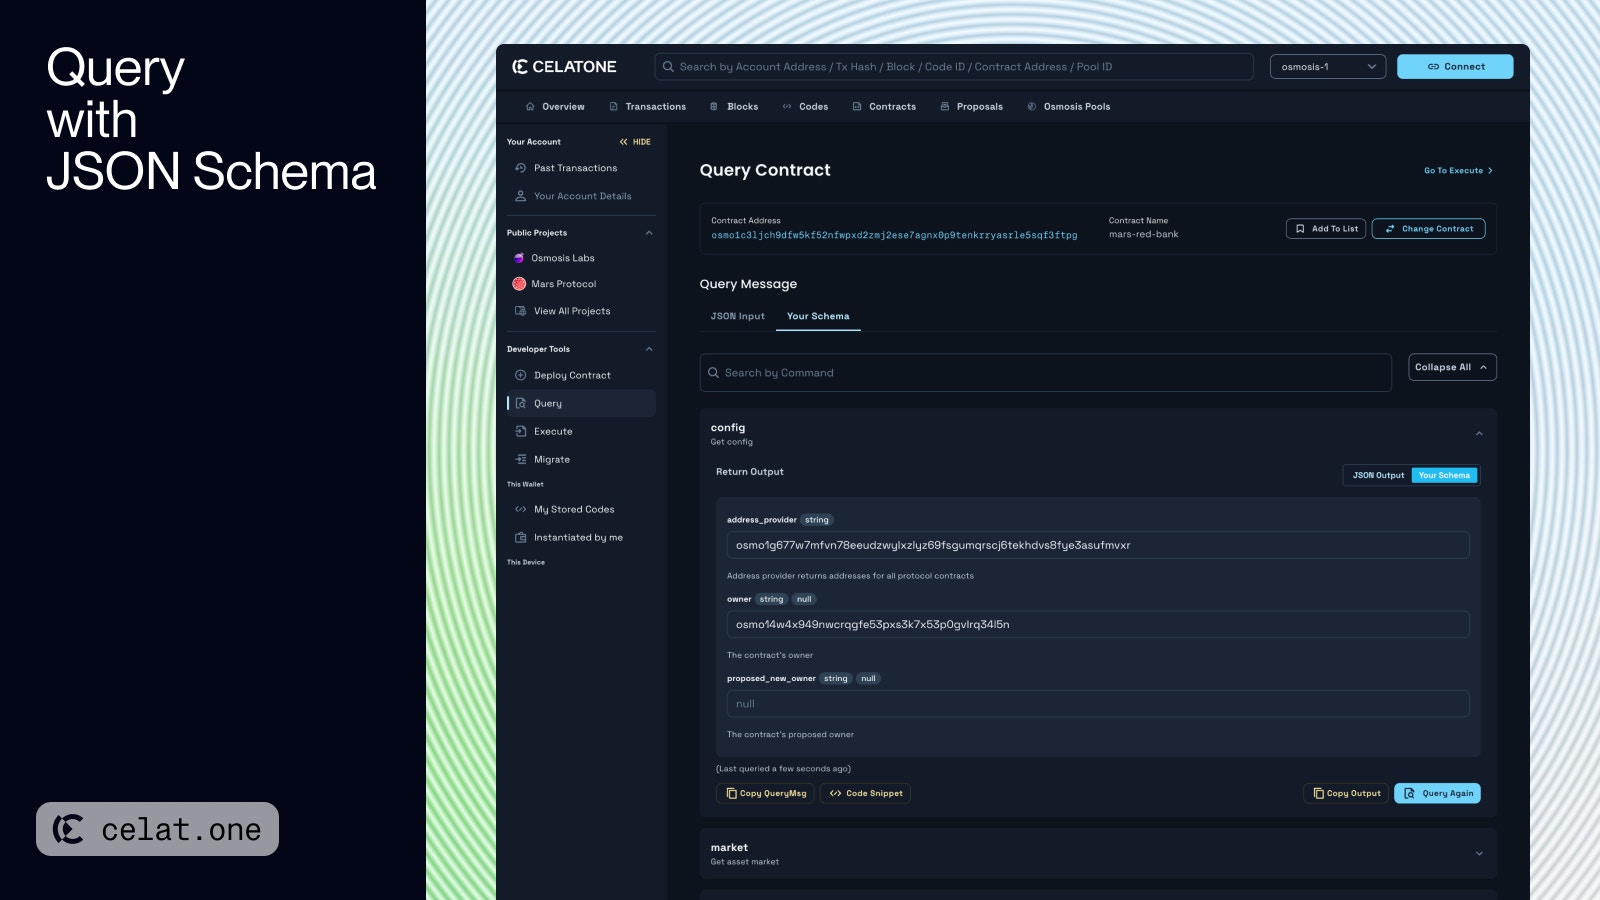
Task: Click the Connect wallet button
Action: tap(1455, 67)
